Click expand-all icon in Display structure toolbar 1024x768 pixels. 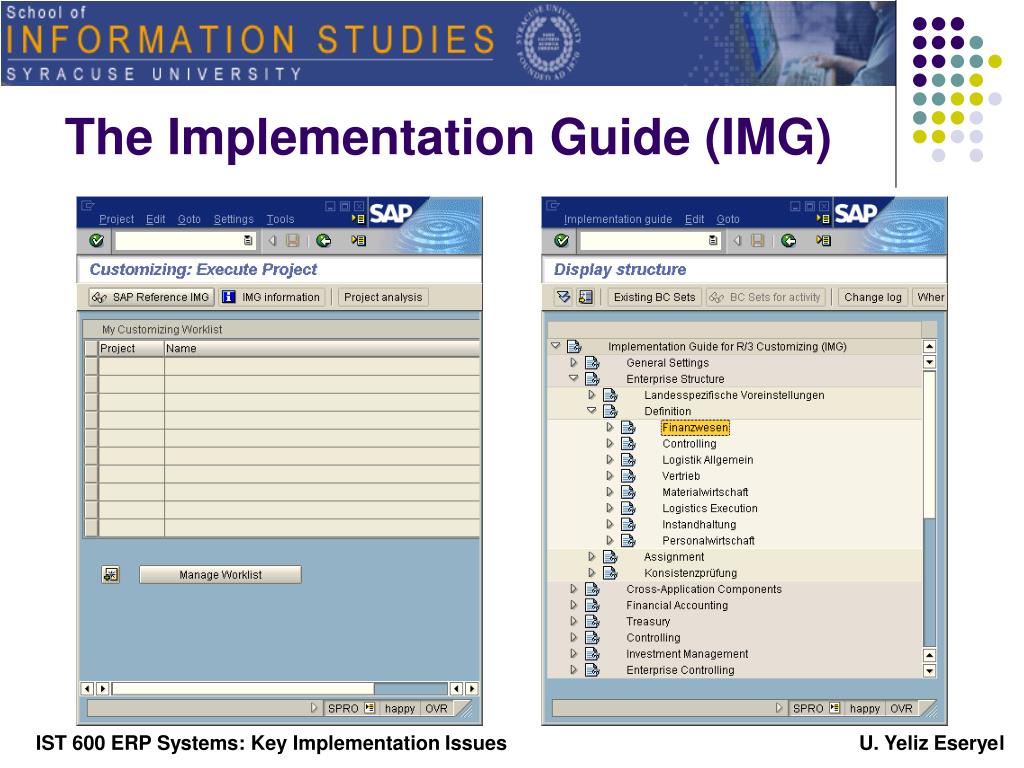(x=563, y=297)
